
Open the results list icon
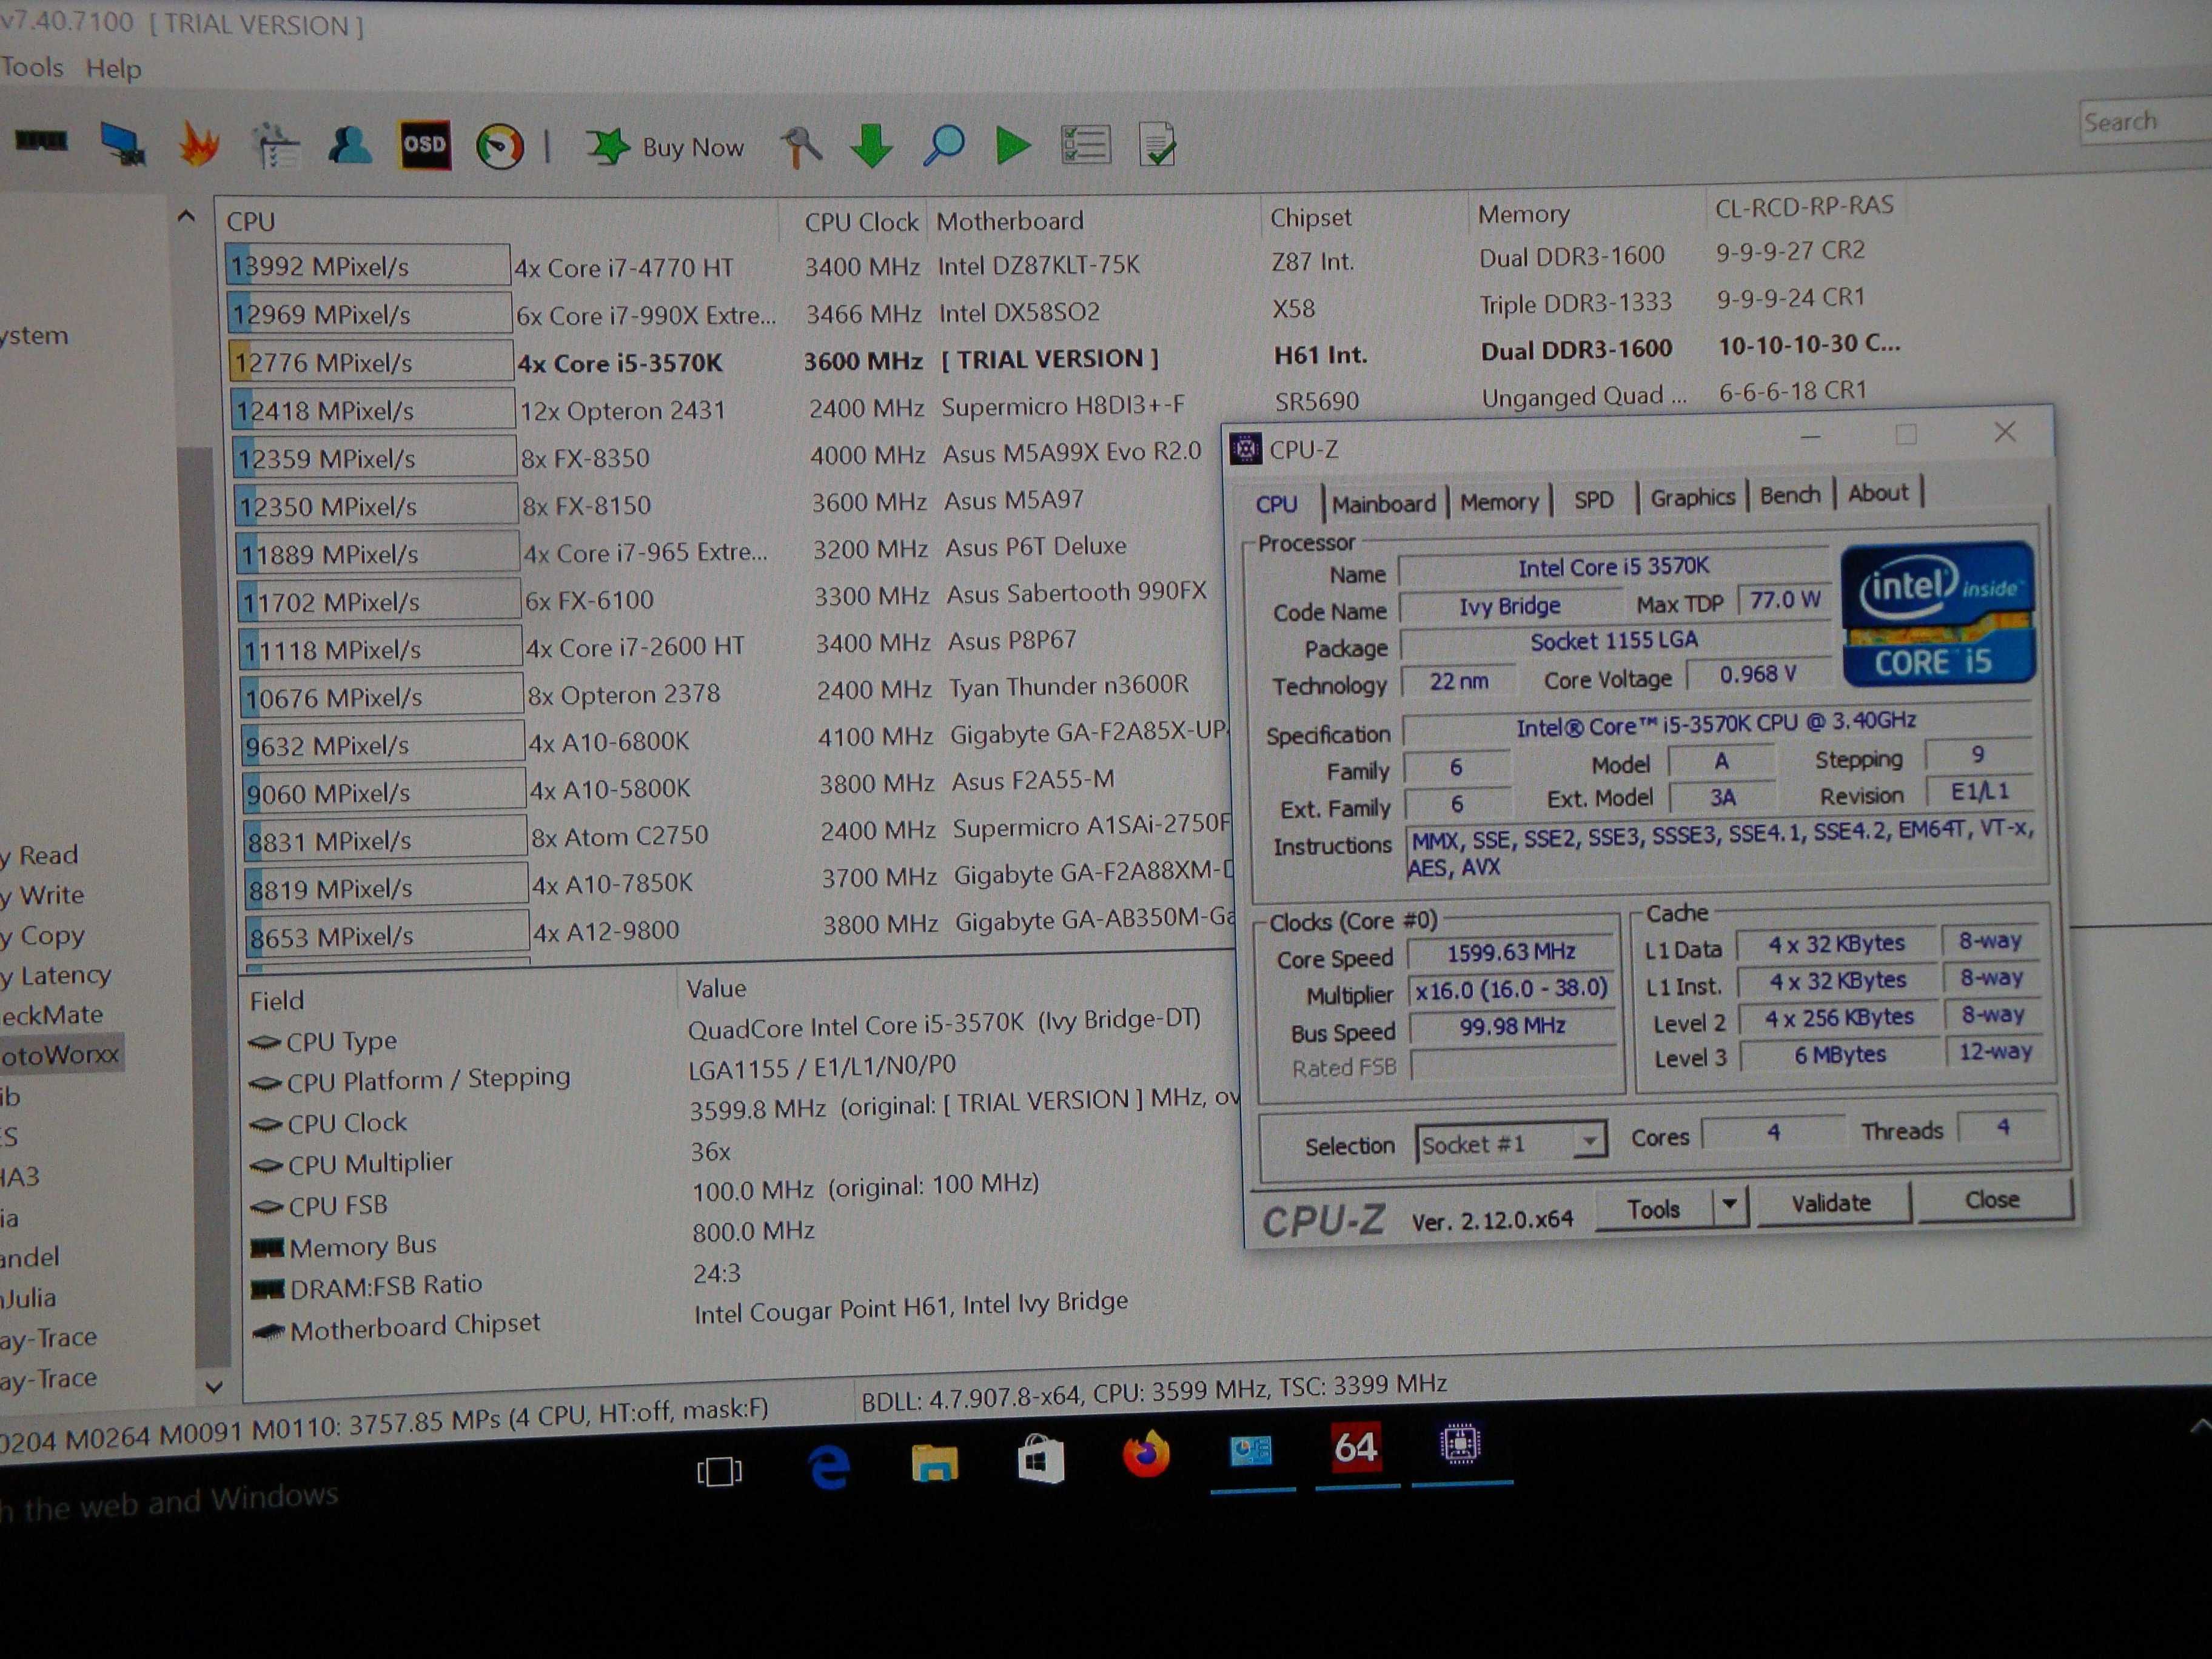(1086, 145)
